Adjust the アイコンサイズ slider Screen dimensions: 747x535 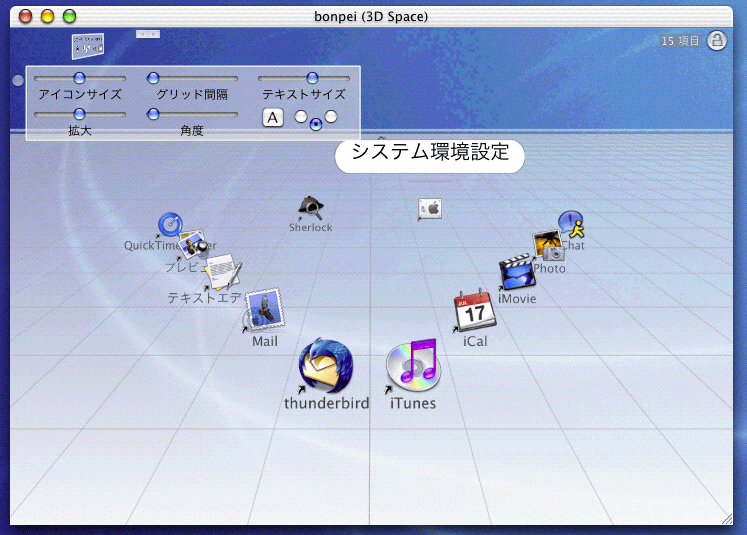point(80,78)
